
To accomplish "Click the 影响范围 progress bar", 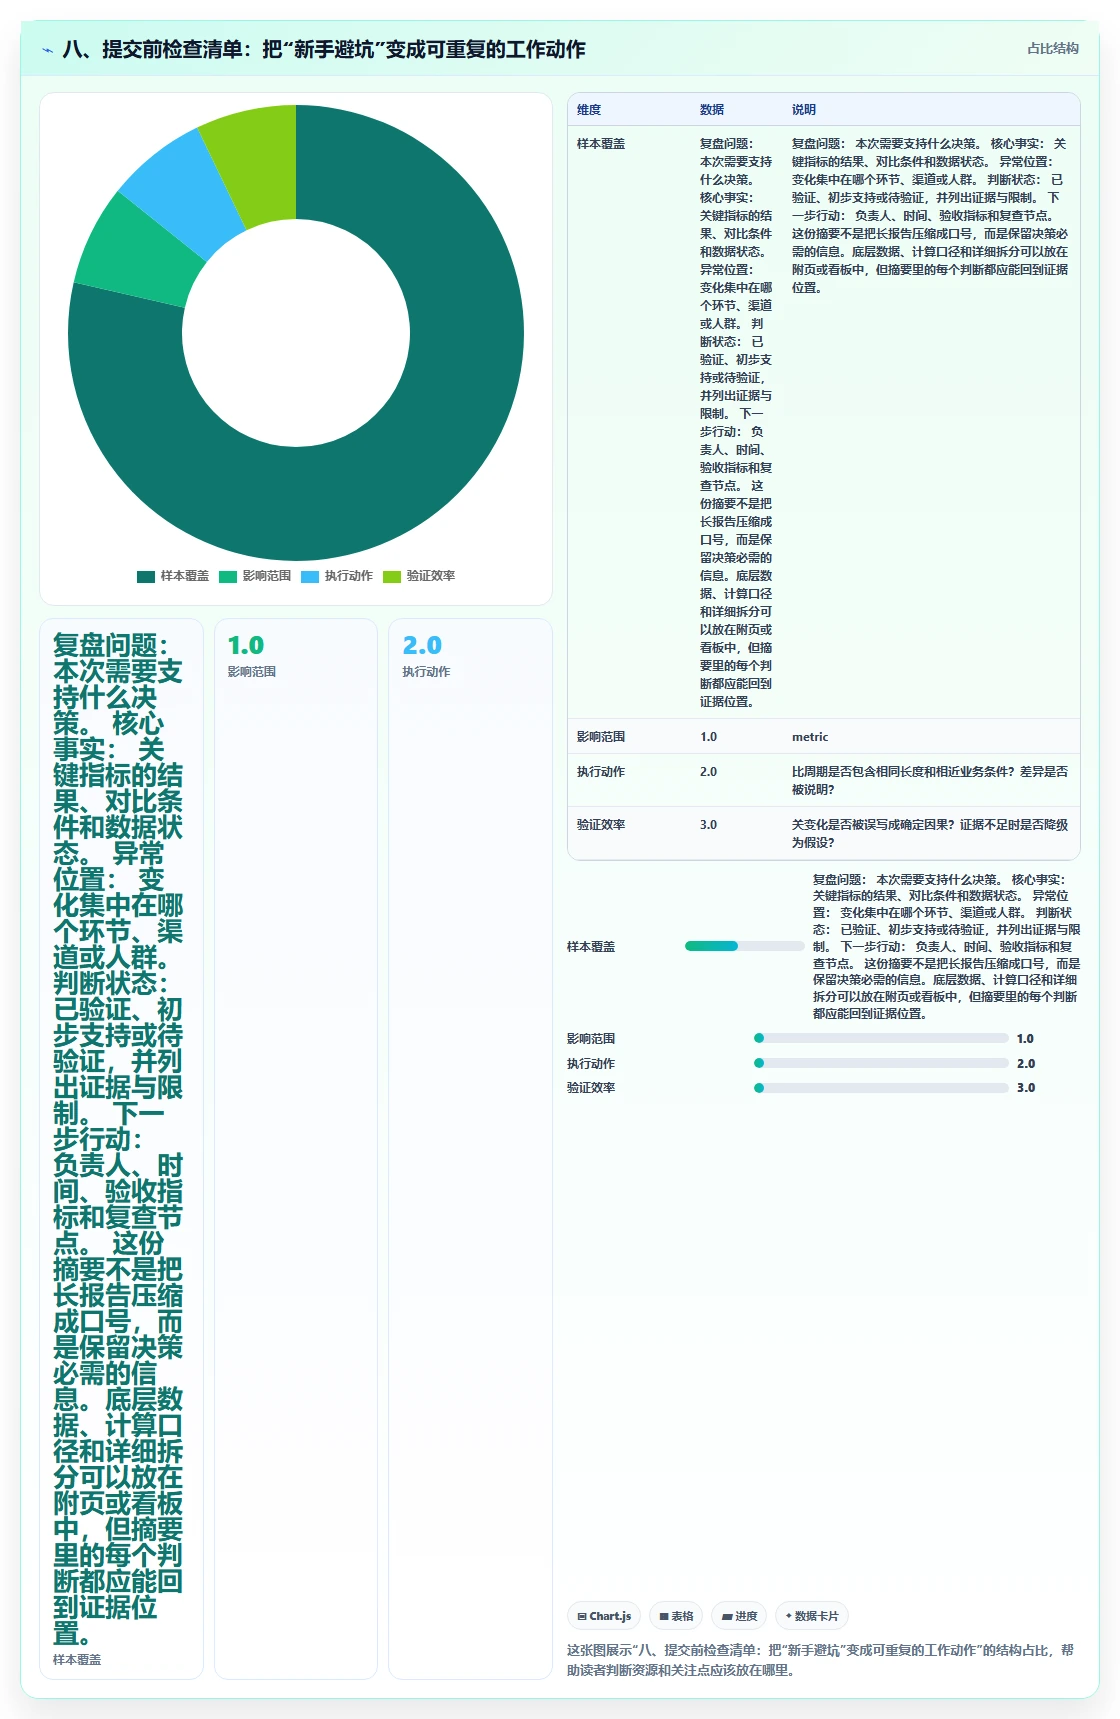I will tap(881, 1038).
